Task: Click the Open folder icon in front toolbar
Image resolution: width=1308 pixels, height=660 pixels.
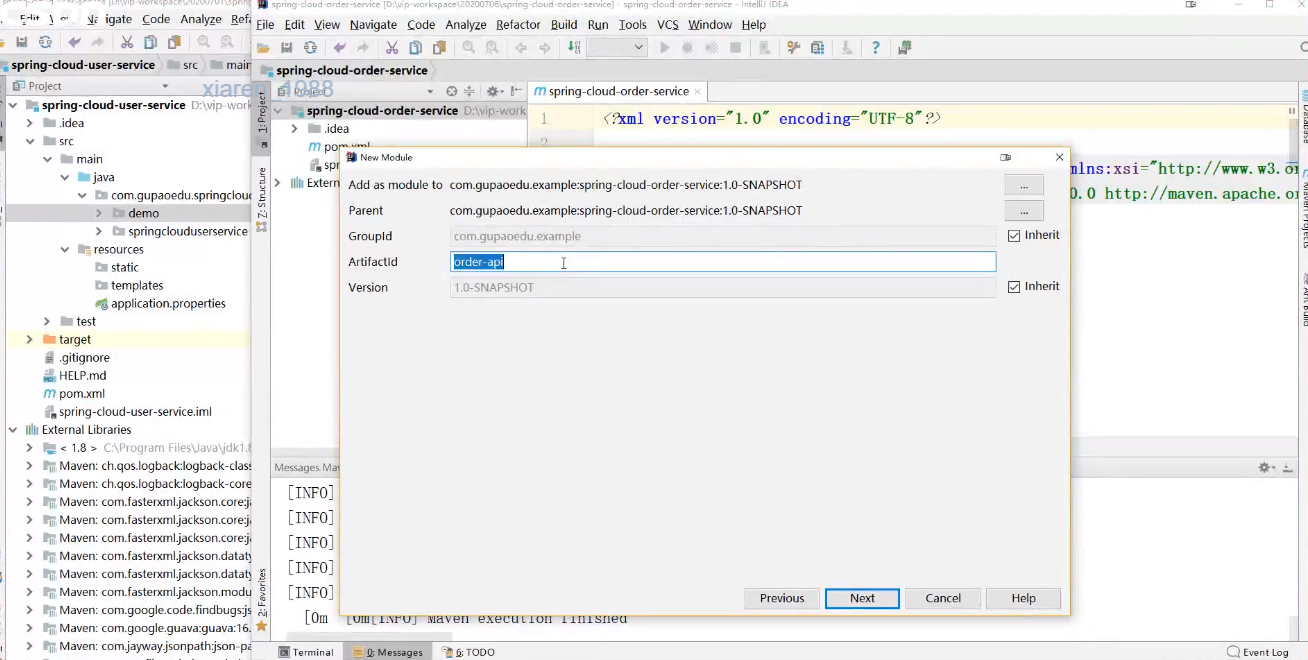Action: click(263, 48)
